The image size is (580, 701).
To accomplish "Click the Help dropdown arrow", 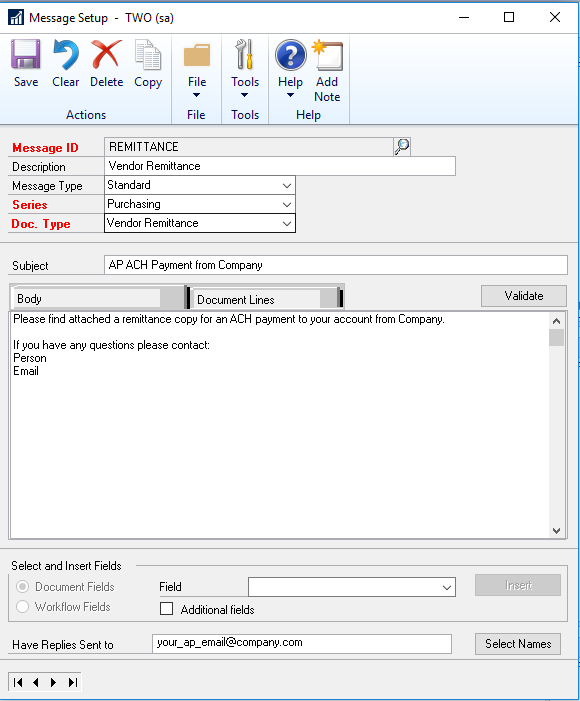I will [290, 95].
